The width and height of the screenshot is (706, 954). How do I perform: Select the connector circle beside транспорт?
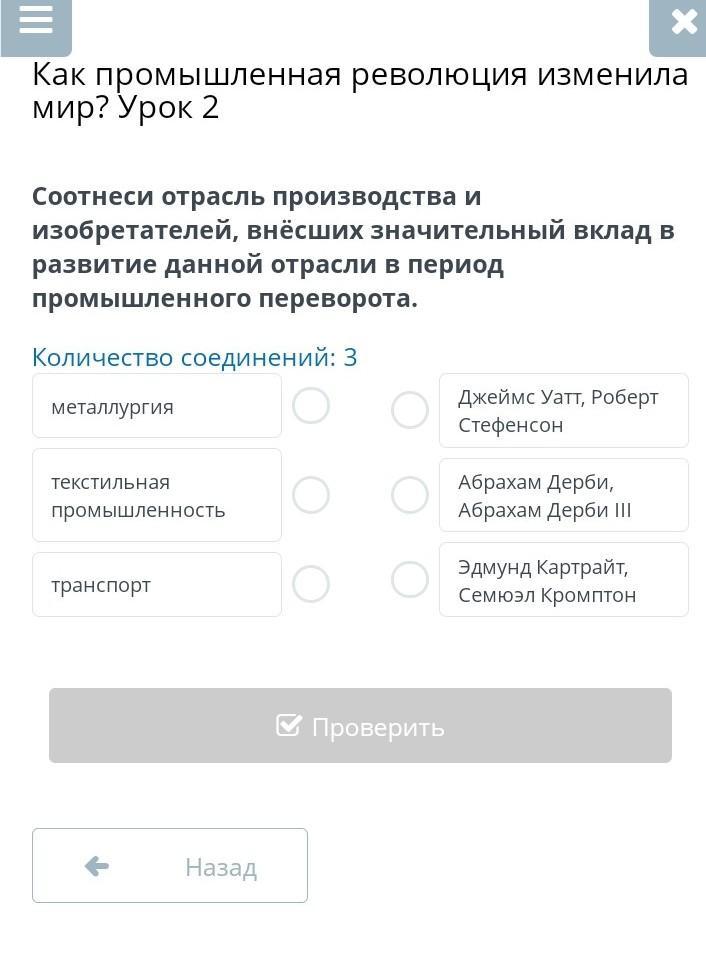pyautogui.click(x=311, y=584)
